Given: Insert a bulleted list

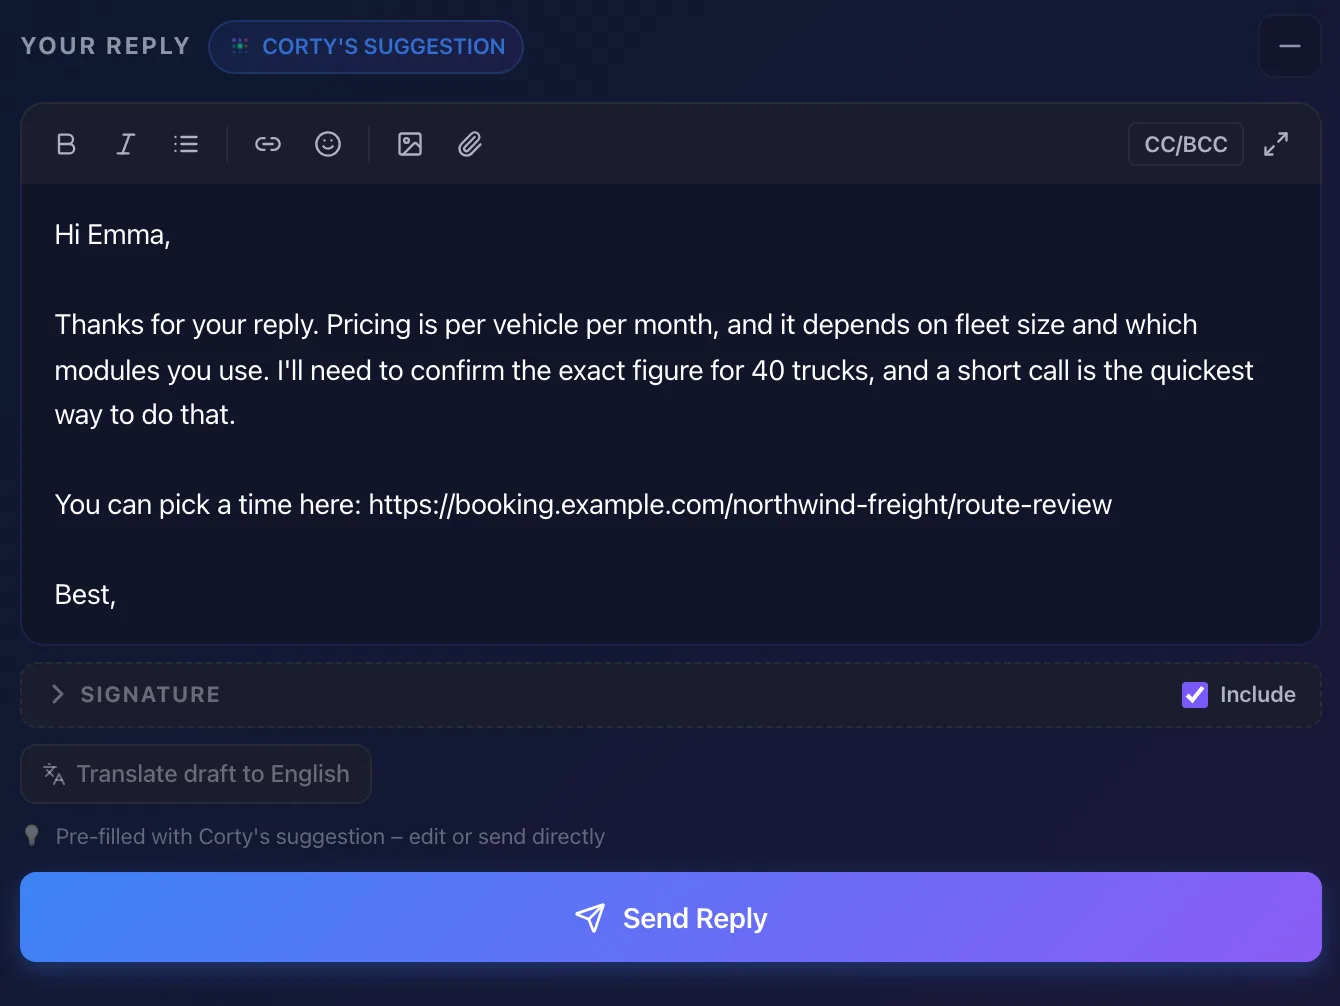Looking at the screenshot, I should click(x=186, y=144).
